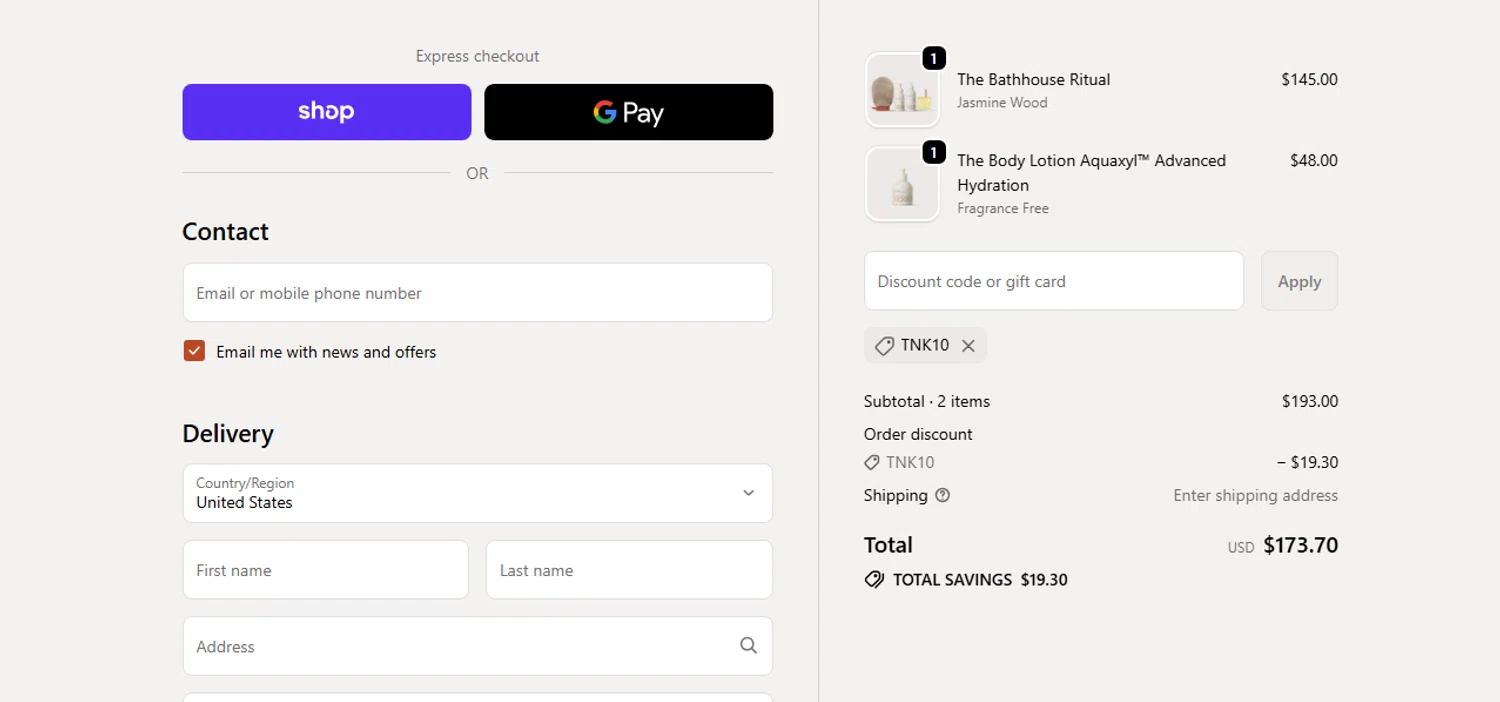Click the Subtotal · 2 items label

click(927, 401)
